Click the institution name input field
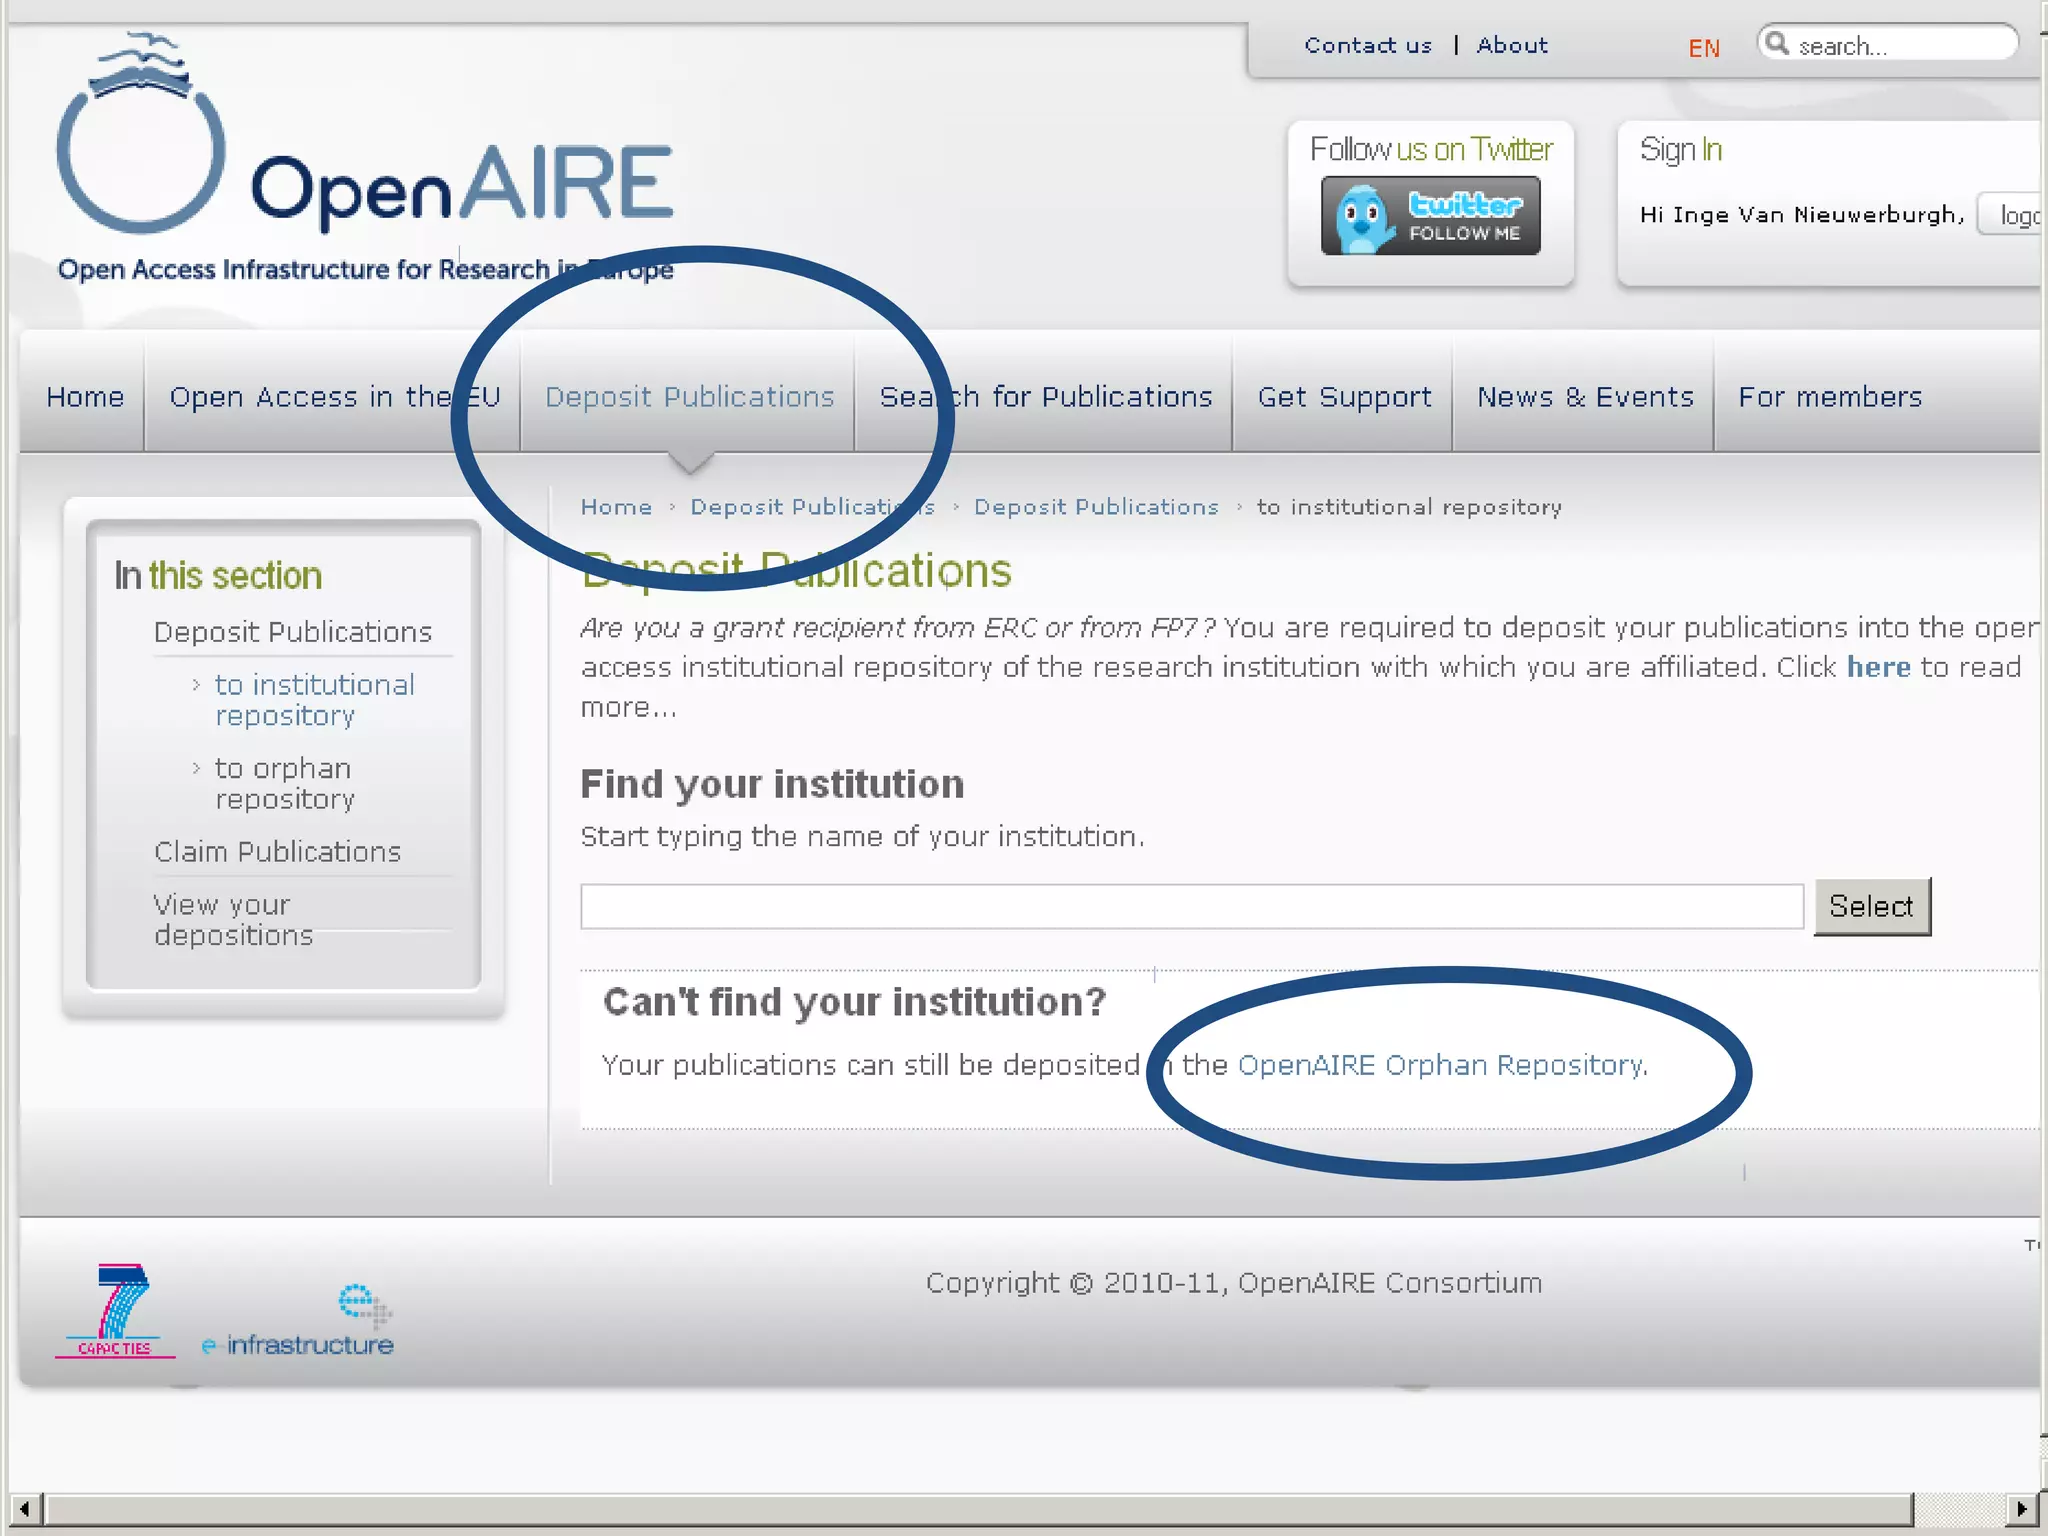 (1192, 906)
